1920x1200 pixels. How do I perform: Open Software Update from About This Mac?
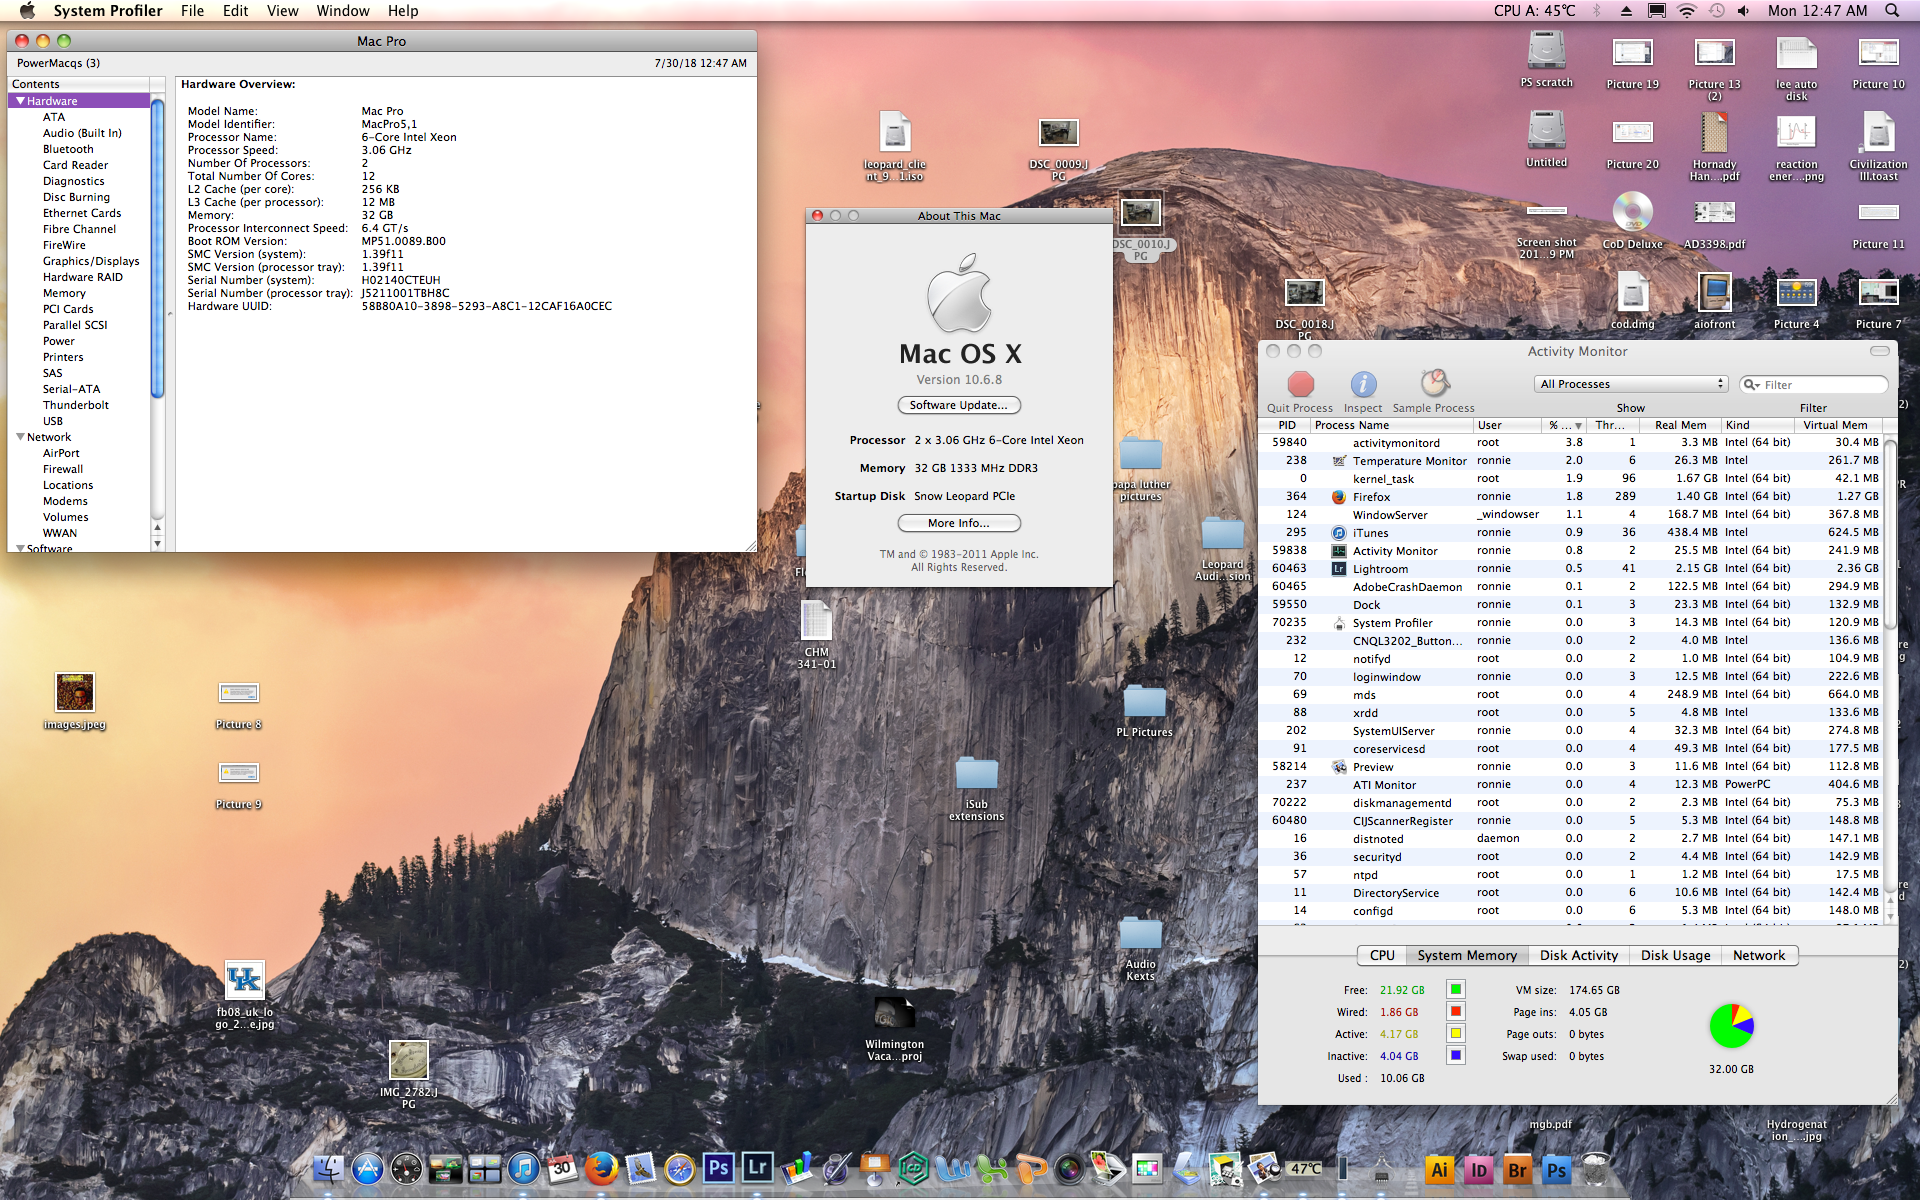[x=959, y=405]
